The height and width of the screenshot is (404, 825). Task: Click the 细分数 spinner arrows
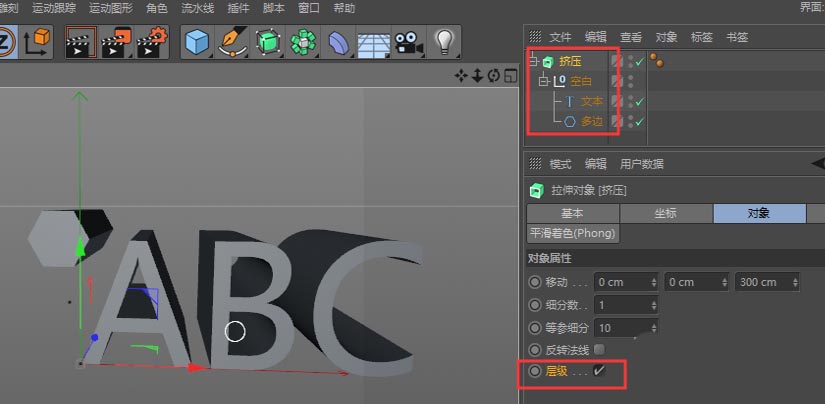pyautogui.click(x=654, y=304)
